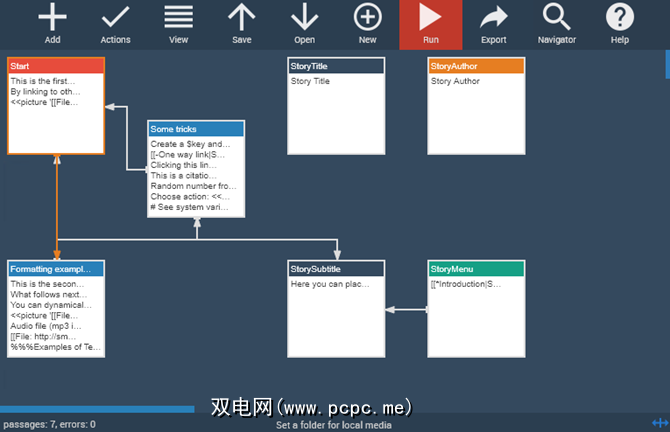Select the StoryMenu passage header

476,269
